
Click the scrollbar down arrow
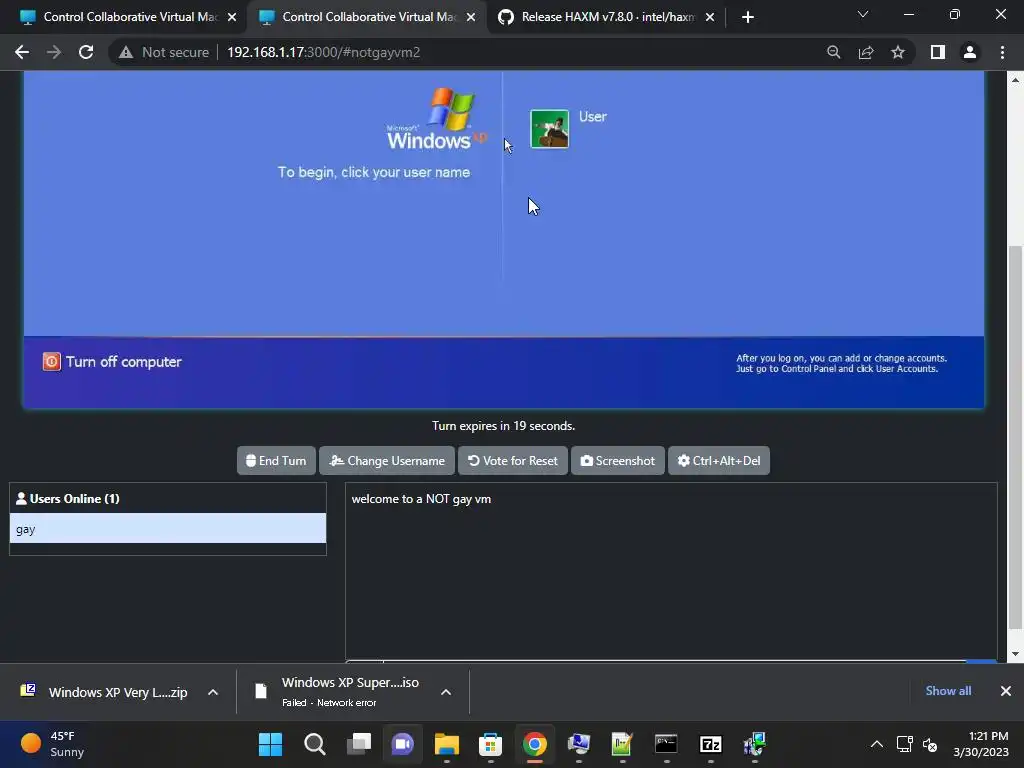tap(1016, 654)
